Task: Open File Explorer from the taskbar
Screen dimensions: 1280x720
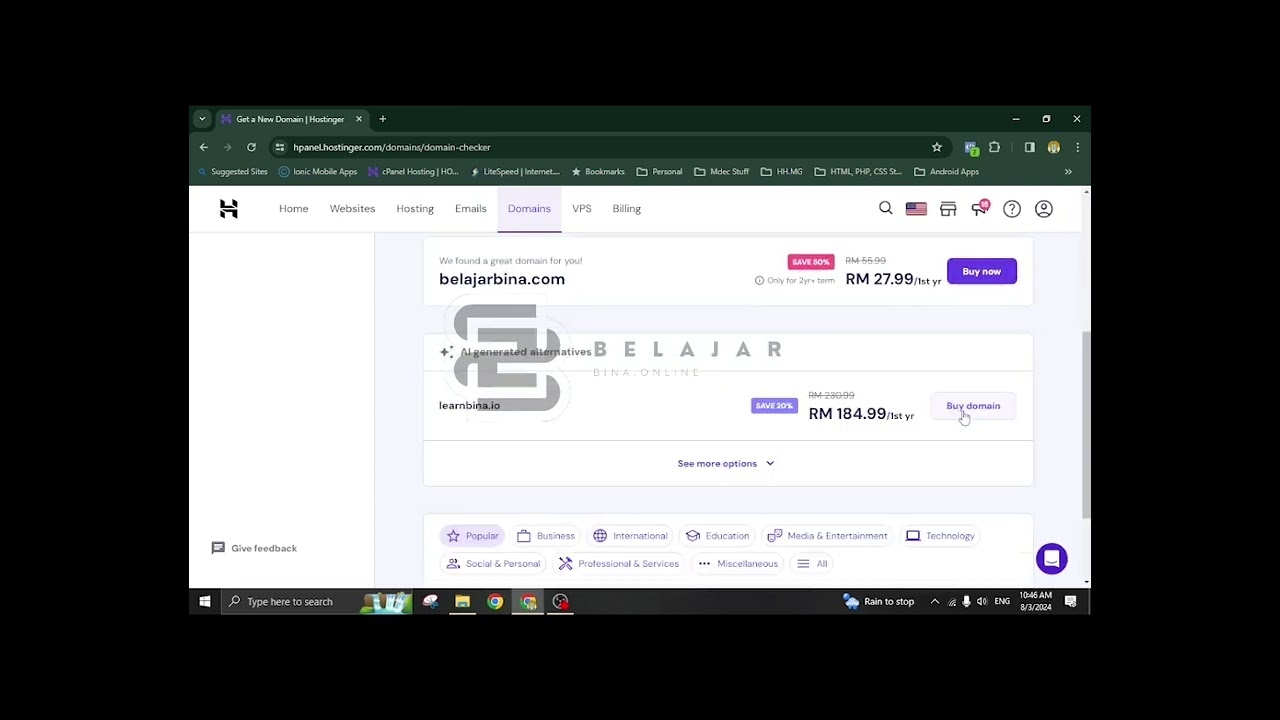Action: click(x=462, y=601)
